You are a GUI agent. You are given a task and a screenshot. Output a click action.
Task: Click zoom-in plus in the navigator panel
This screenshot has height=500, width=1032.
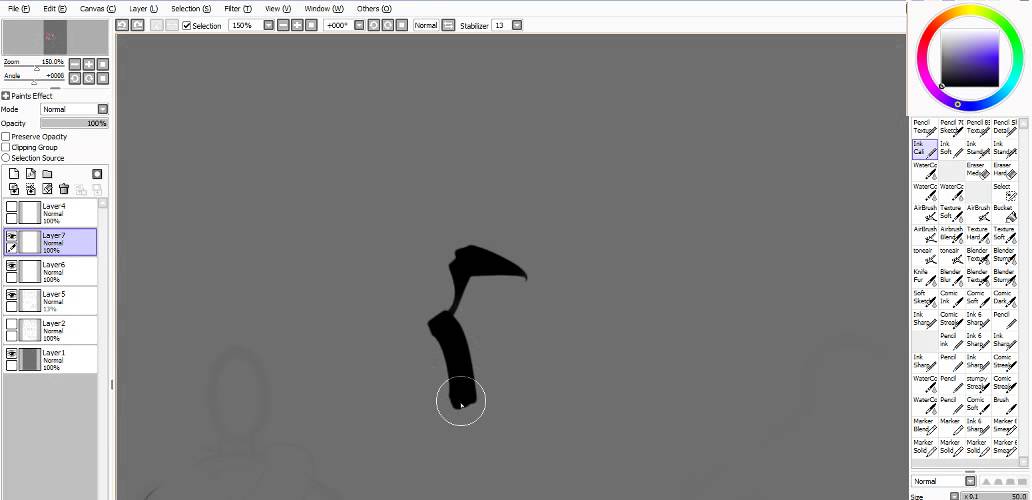[x=89, y=64]
